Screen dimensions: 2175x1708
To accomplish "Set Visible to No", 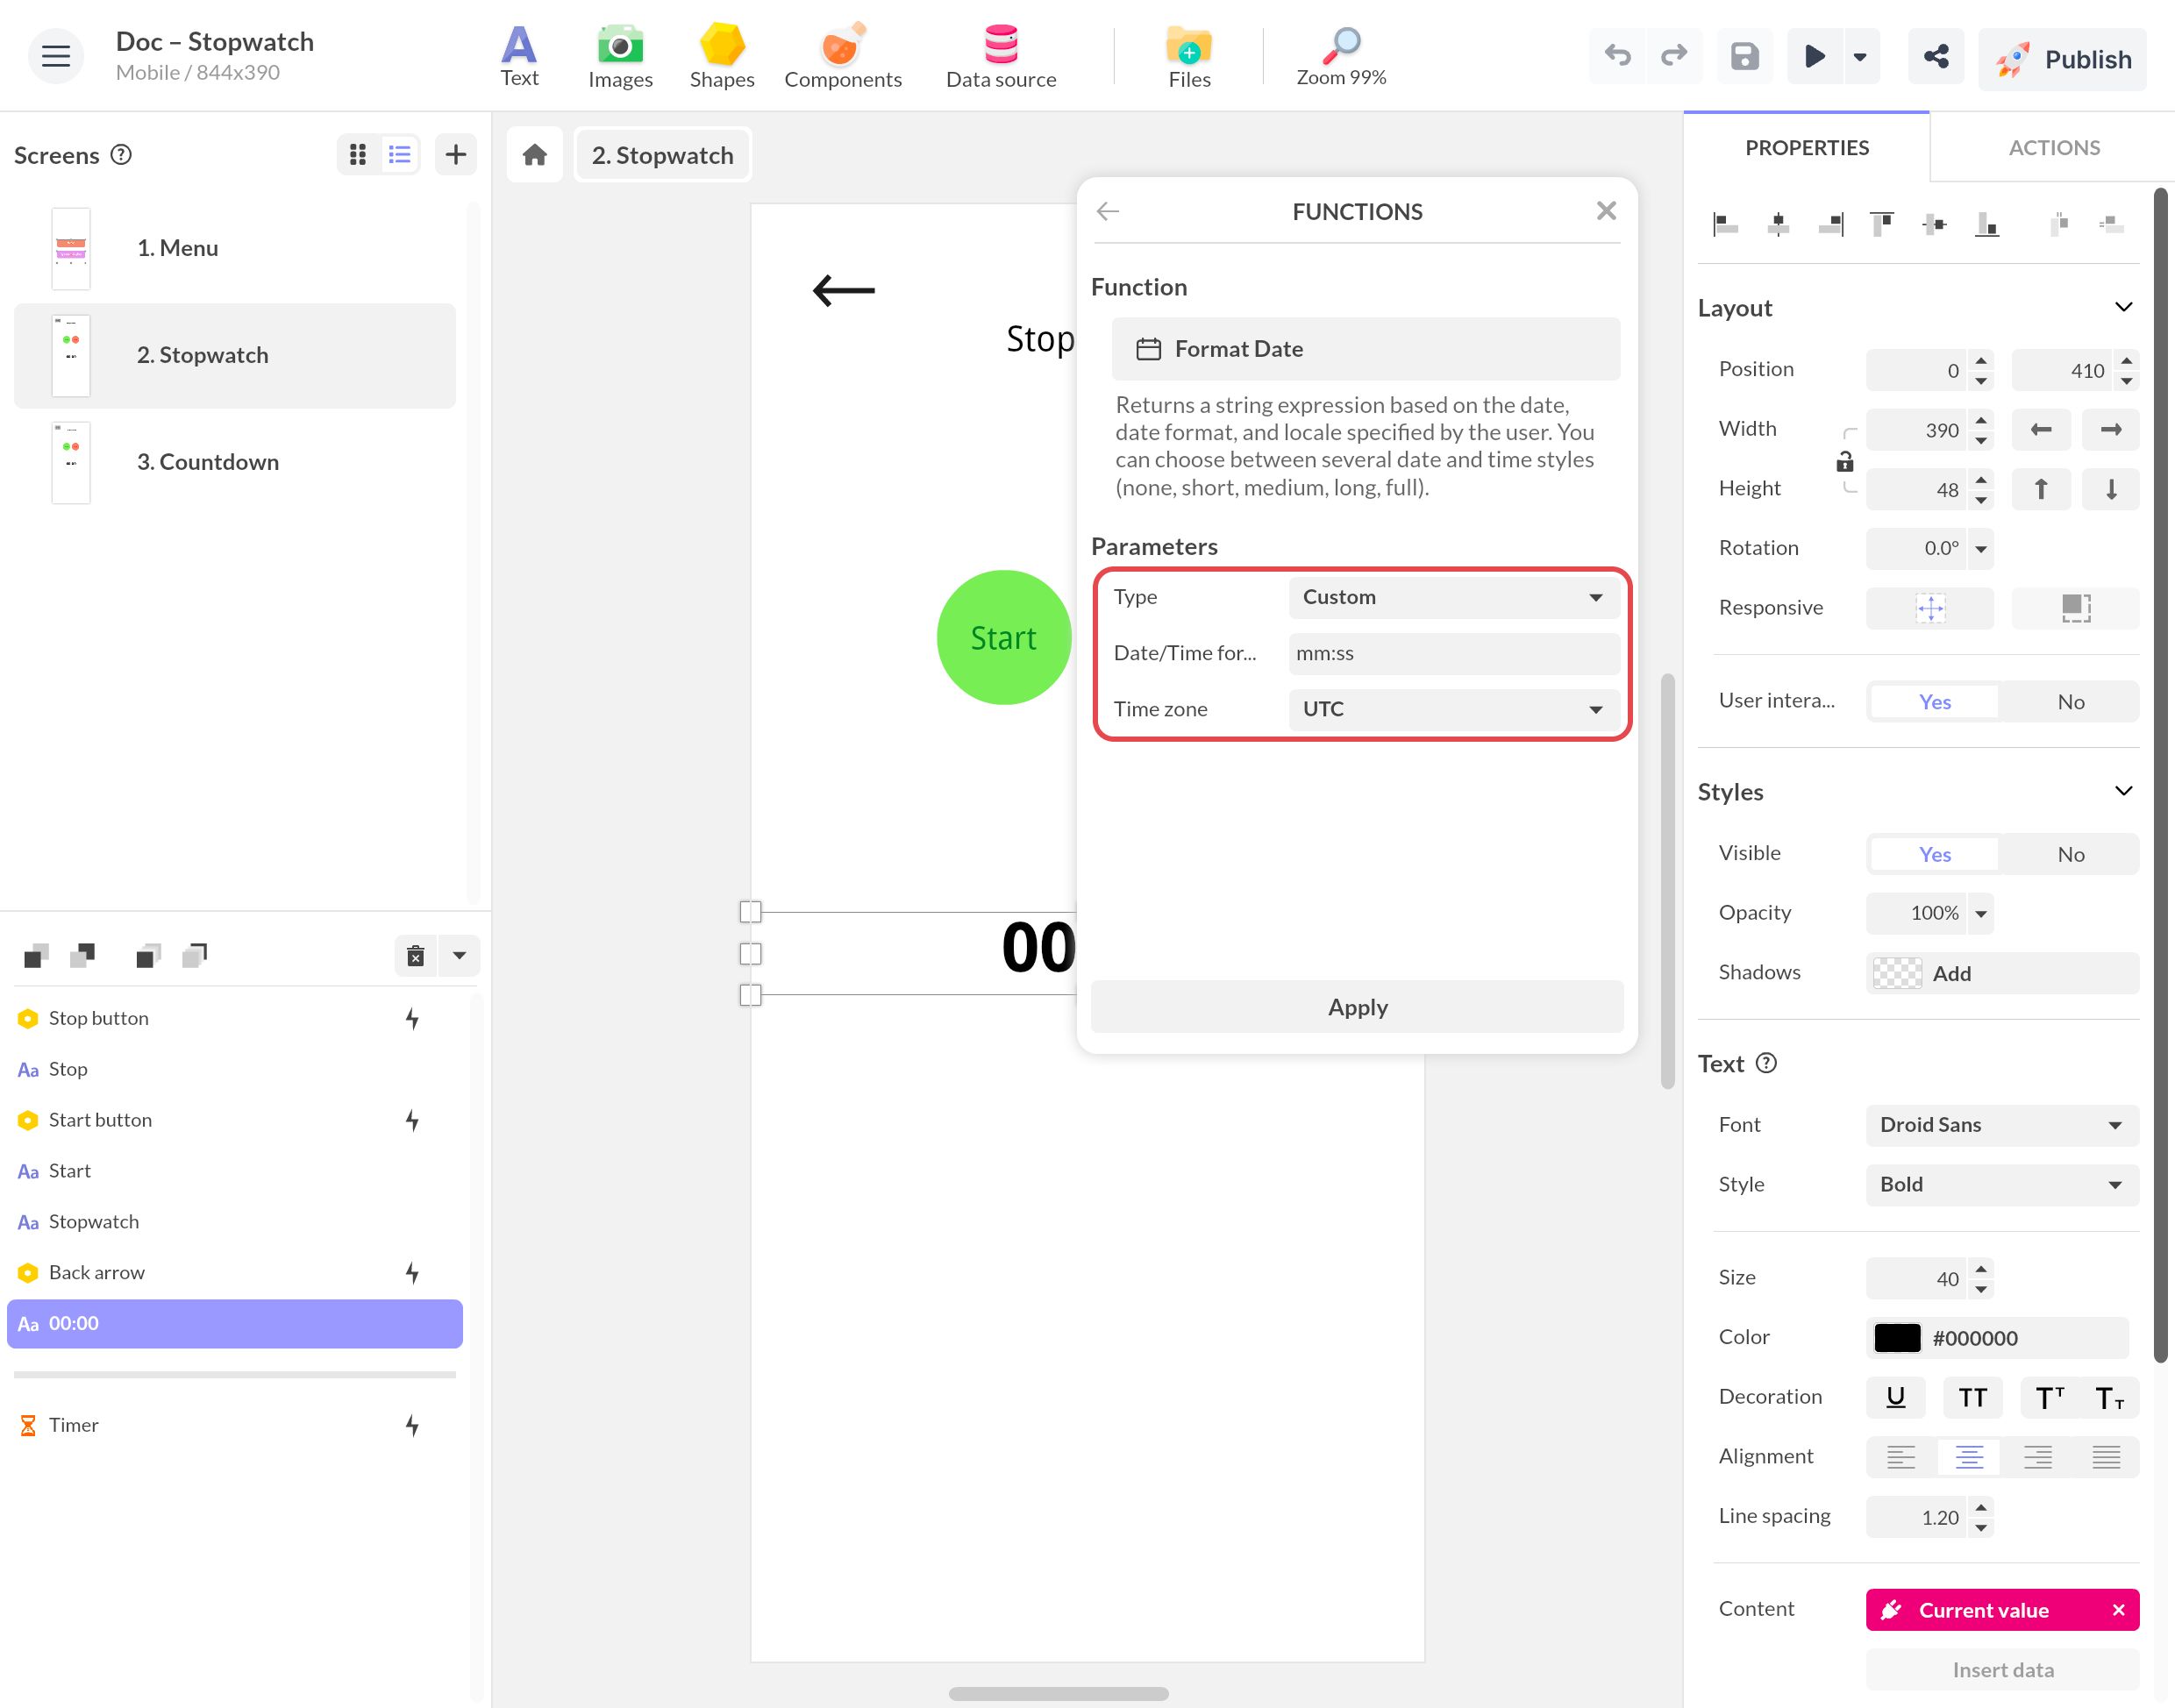I will 2070,854.
